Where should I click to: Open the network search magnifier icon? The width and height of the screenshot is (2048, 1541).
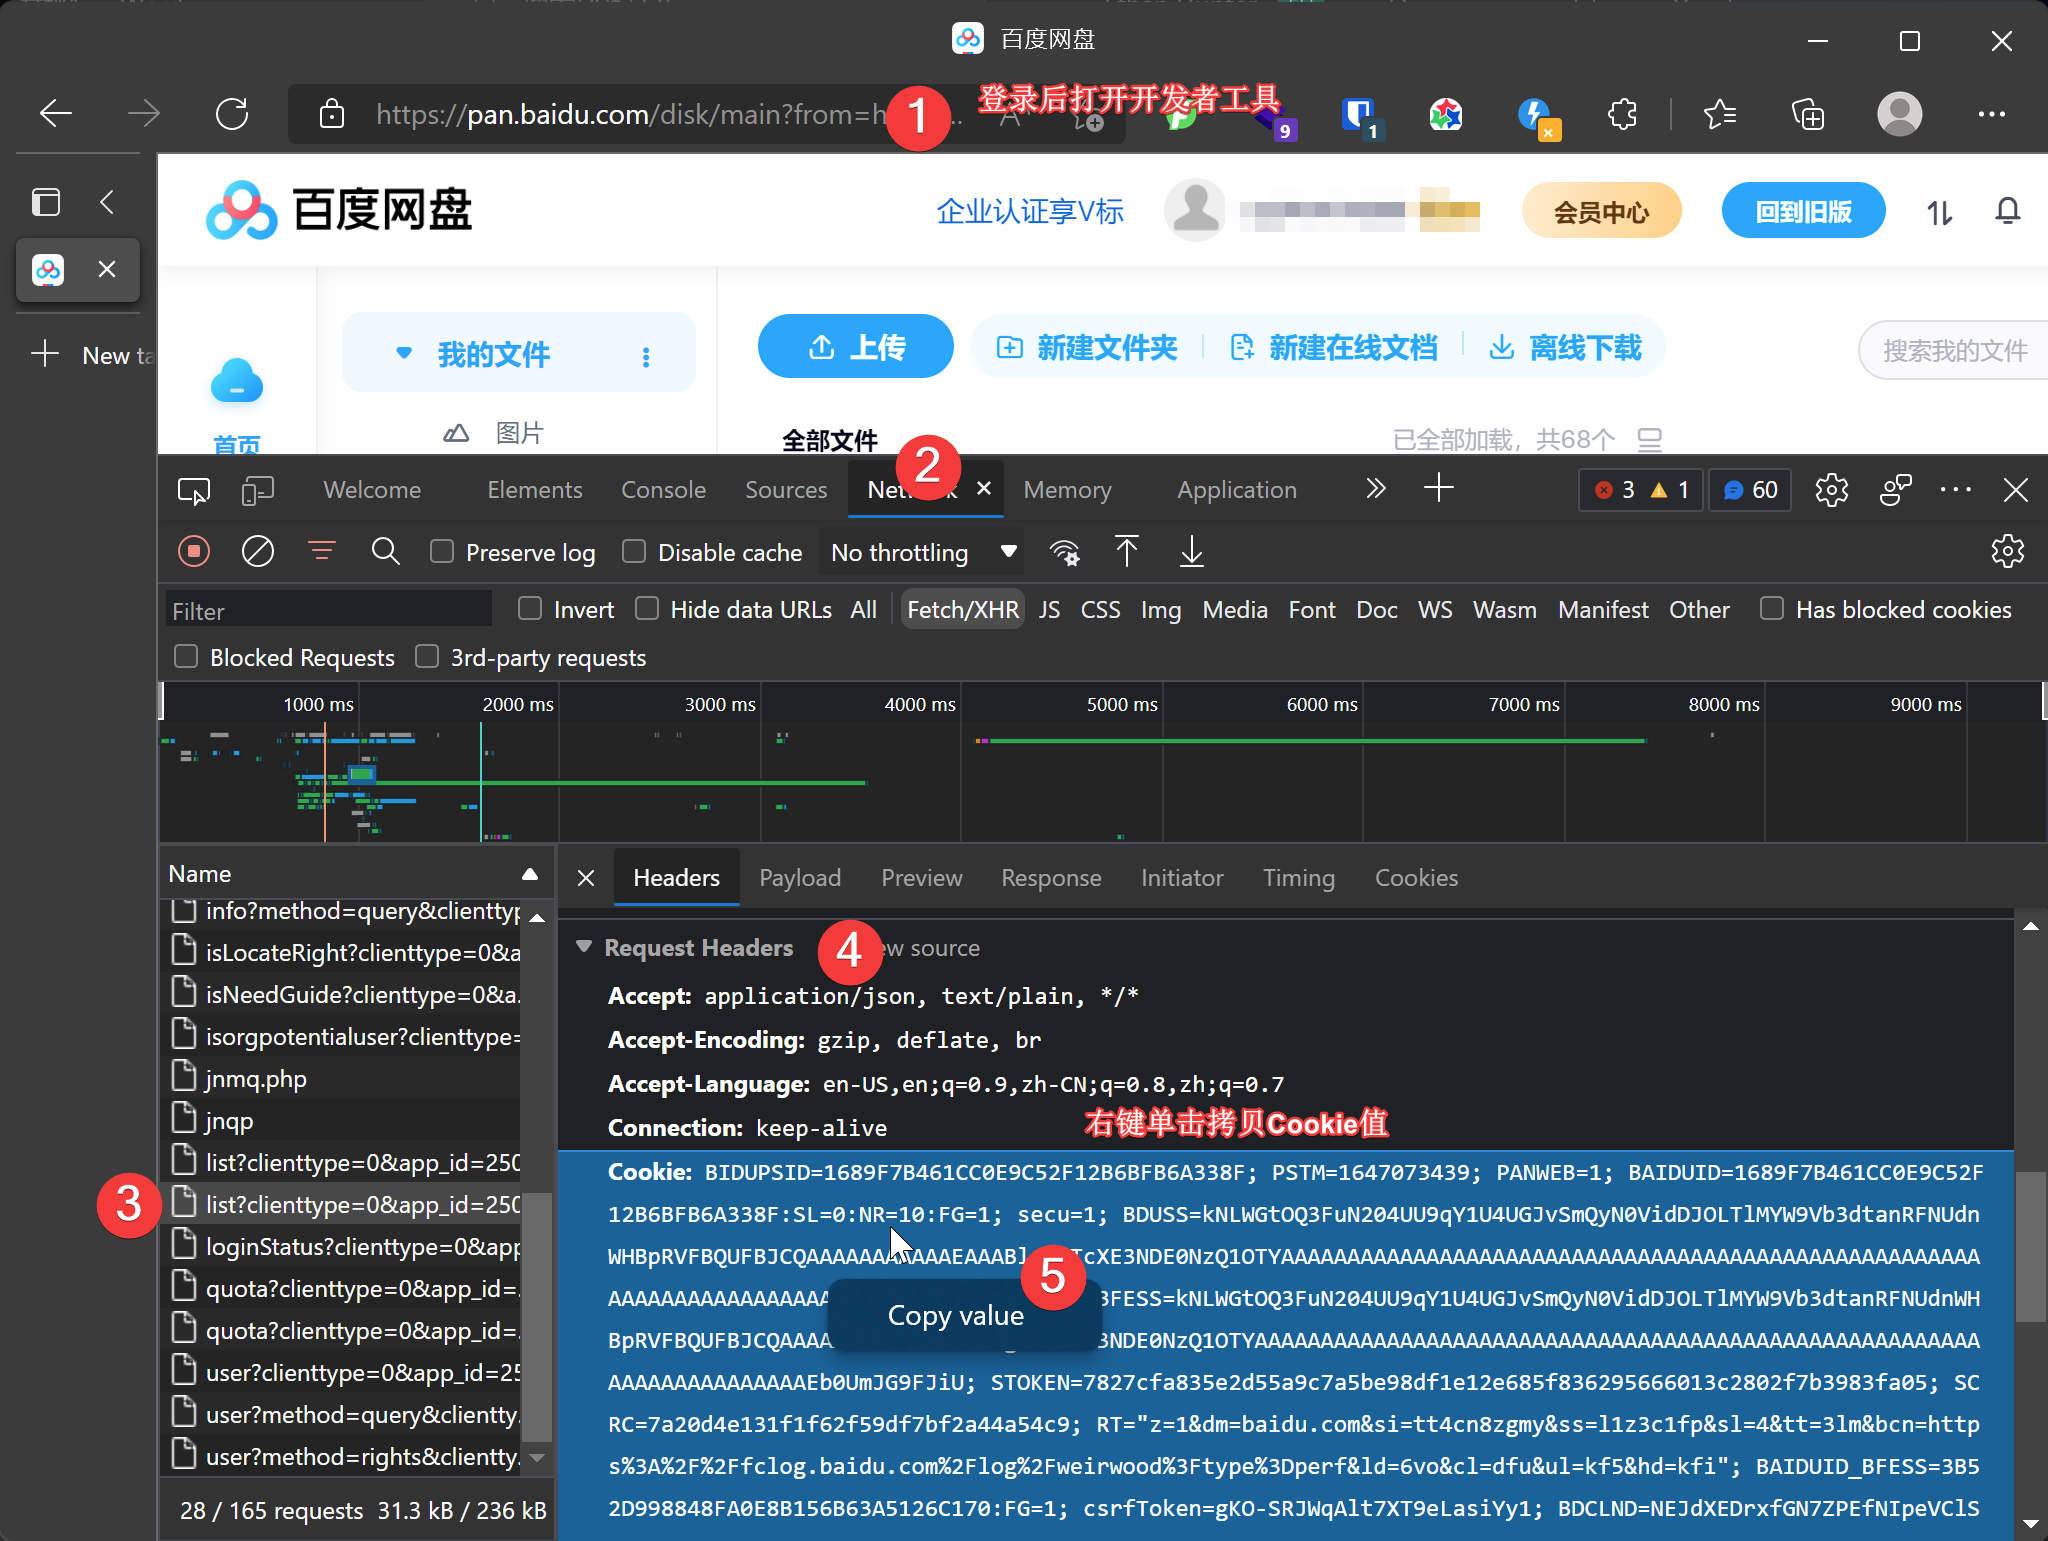tap(385, 552)
